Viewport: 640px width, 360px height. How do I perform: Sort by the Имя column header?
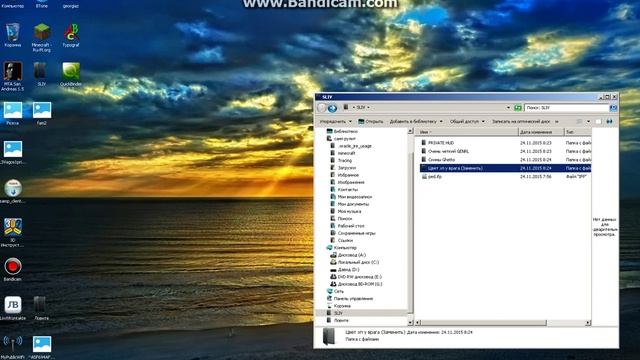tap(467, 132)
